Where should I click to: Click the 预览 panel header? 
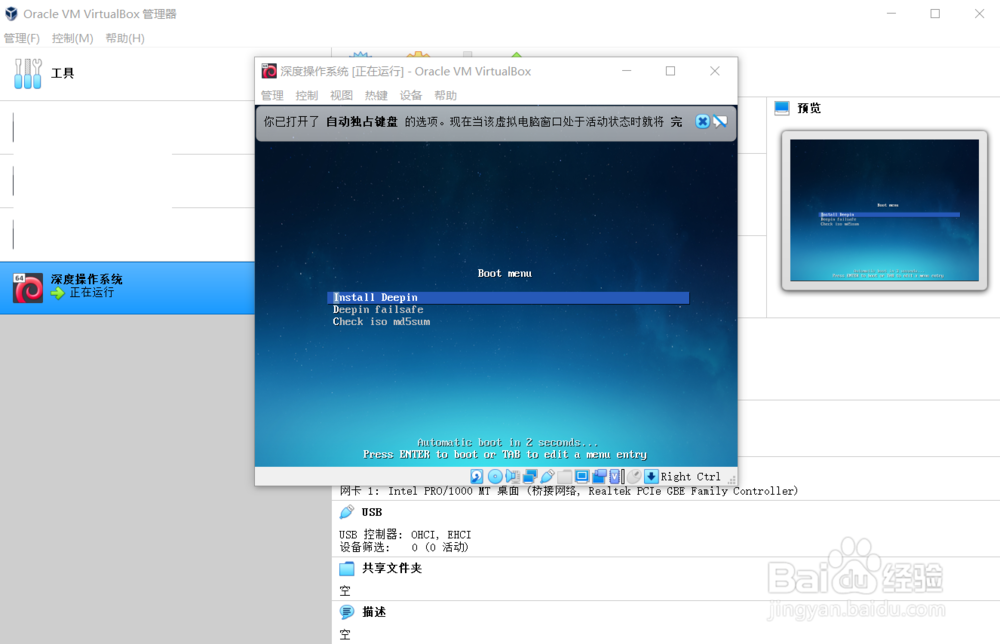pyautogui.click(x=809, y=108)
